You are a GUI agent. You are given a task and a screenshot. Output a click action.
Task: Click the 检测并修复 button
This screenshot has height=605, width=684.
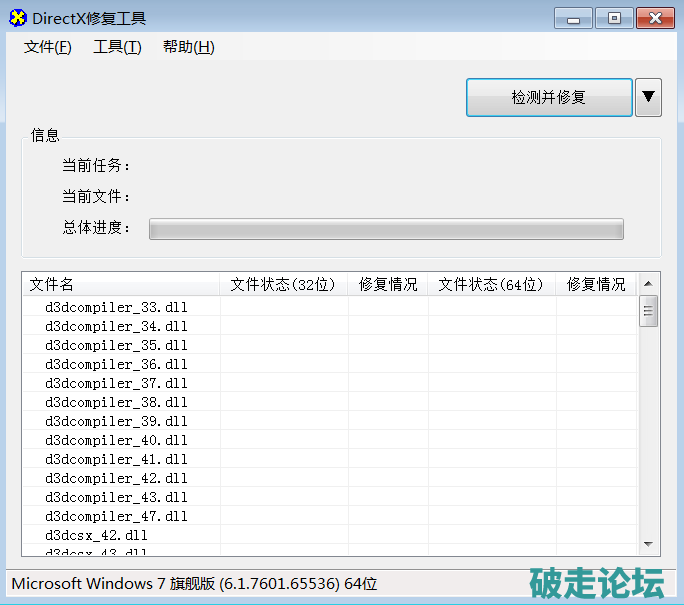pyautogui.click(x=549, y=97)
